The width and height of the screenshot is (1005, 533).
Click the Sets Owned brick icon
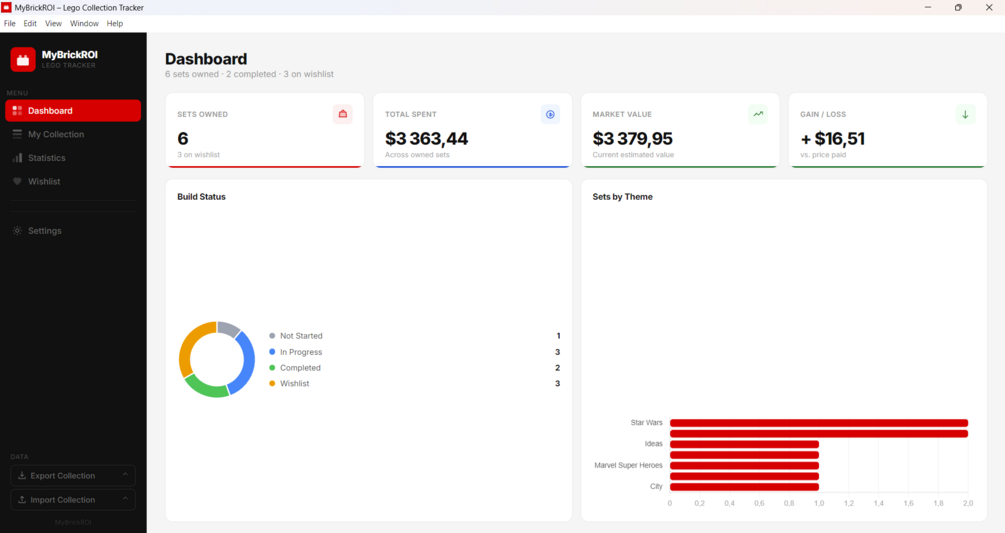point(343,114)
